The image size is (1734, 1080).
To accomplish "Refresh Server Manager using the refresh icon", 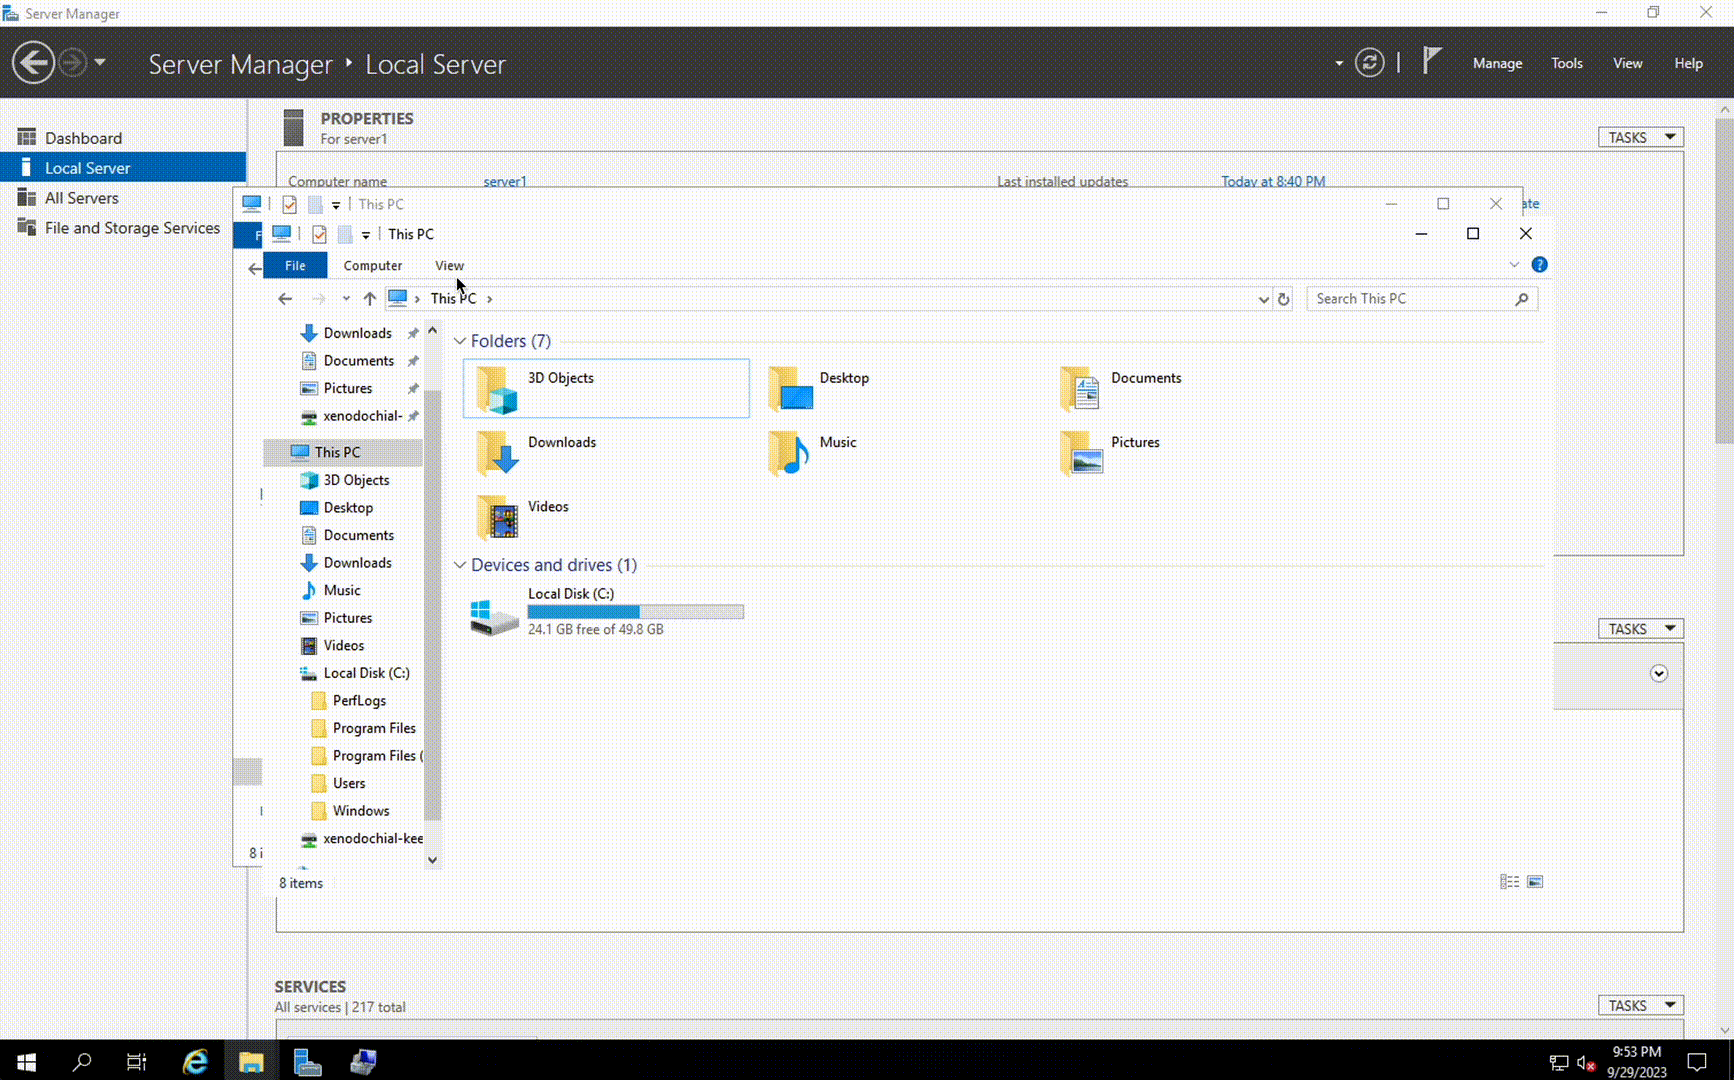I will click(x=1369, y=63).
